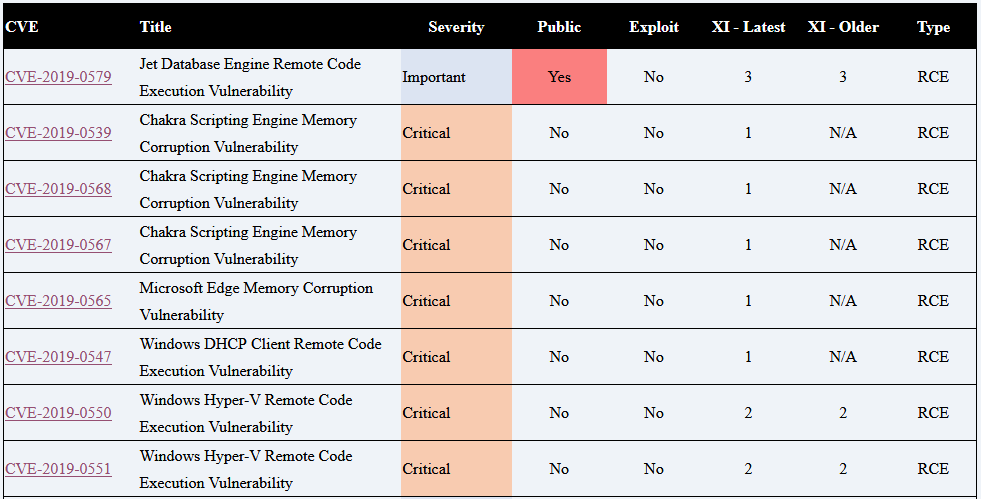This screenshot has width=981, height=499.
Task: Click the Type column header
Action: [x=933, y=27]
